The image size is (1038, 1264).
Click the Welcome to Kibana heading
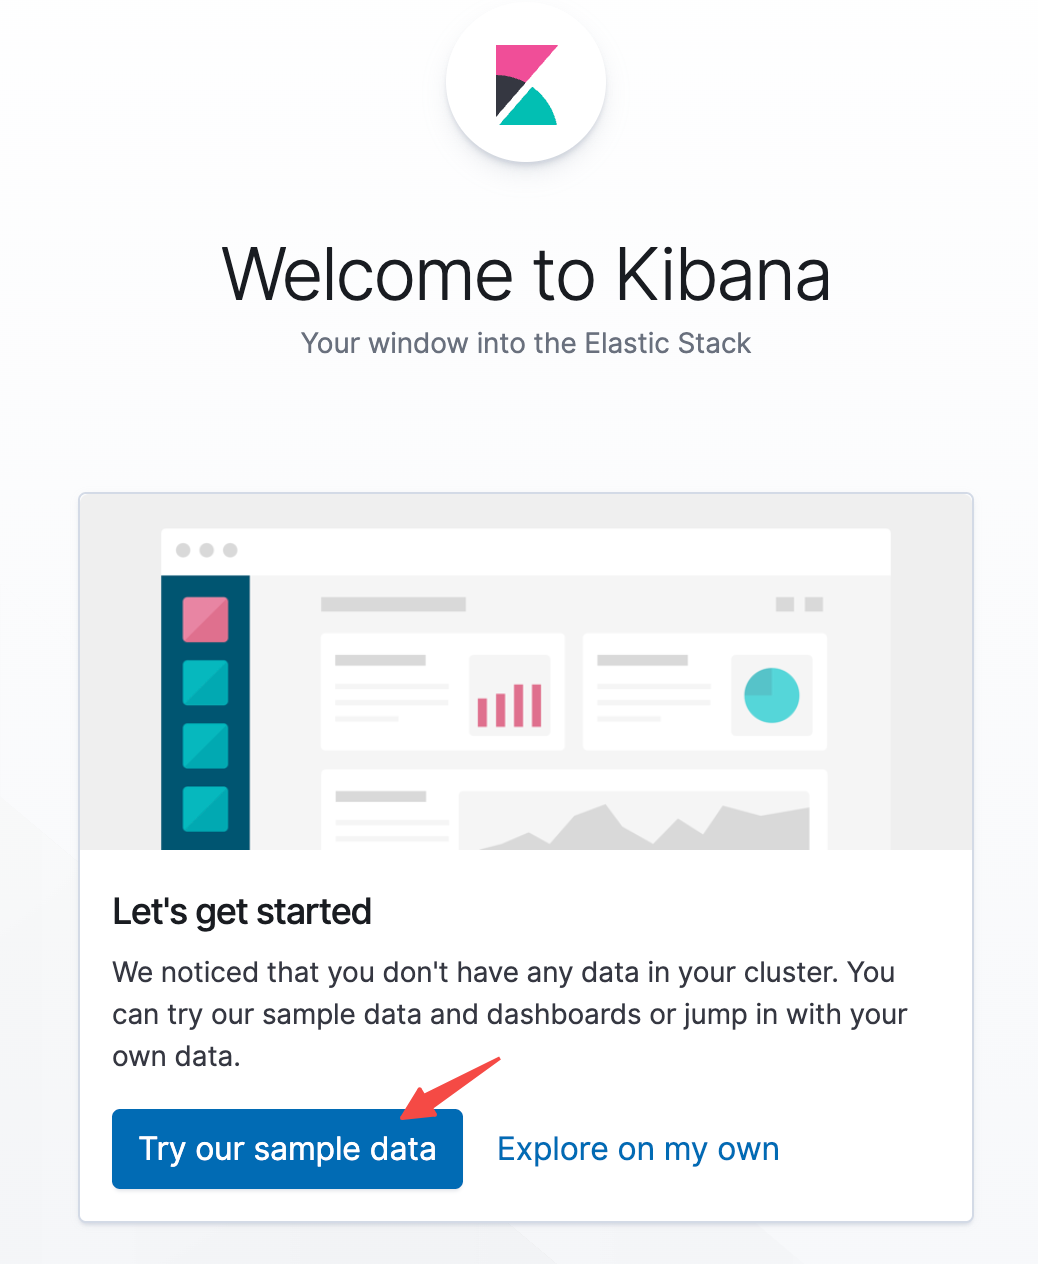[526, 274]
